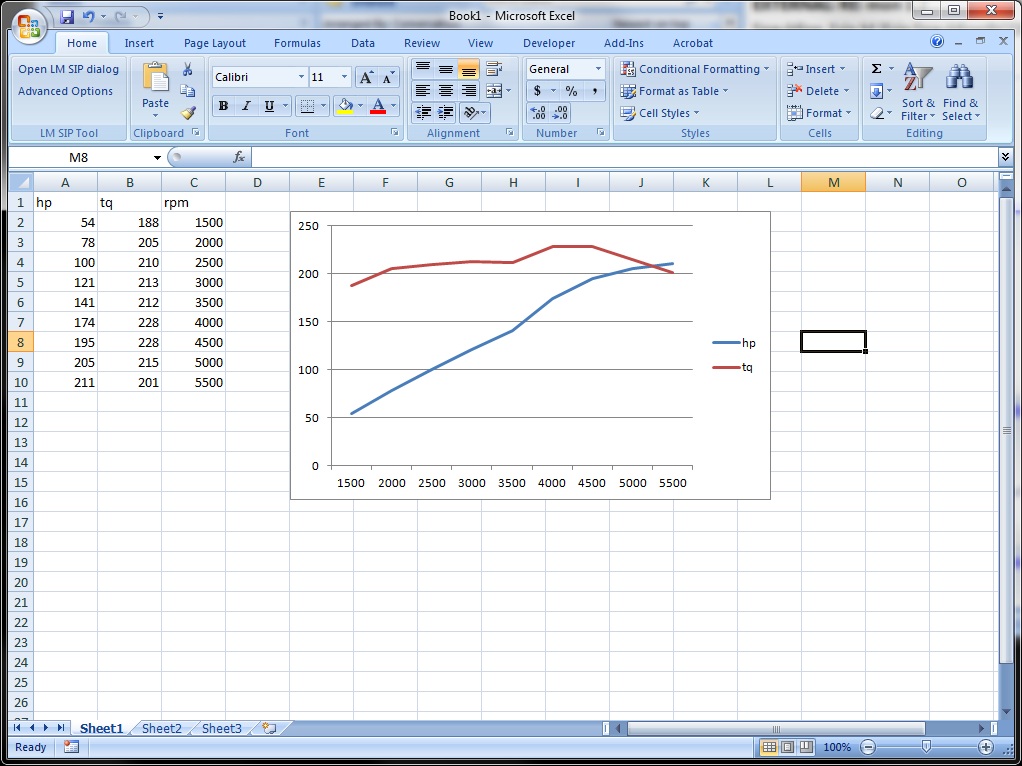1022x766 pixels.
Task: Expand the General number format dropdown
Action: 598,69
